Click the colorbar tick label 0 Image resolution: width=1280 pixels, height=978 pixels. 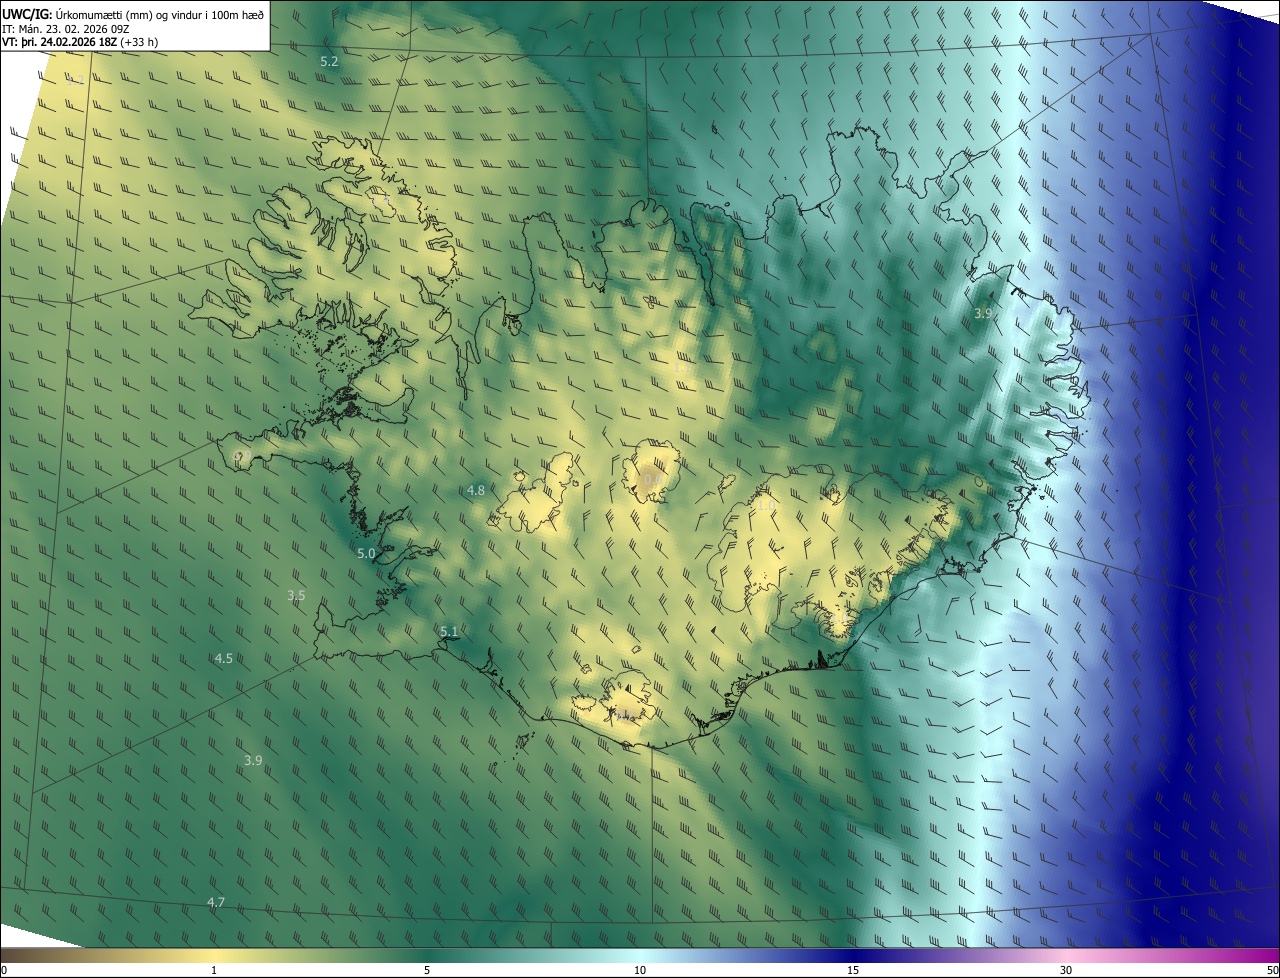point(3,970)
